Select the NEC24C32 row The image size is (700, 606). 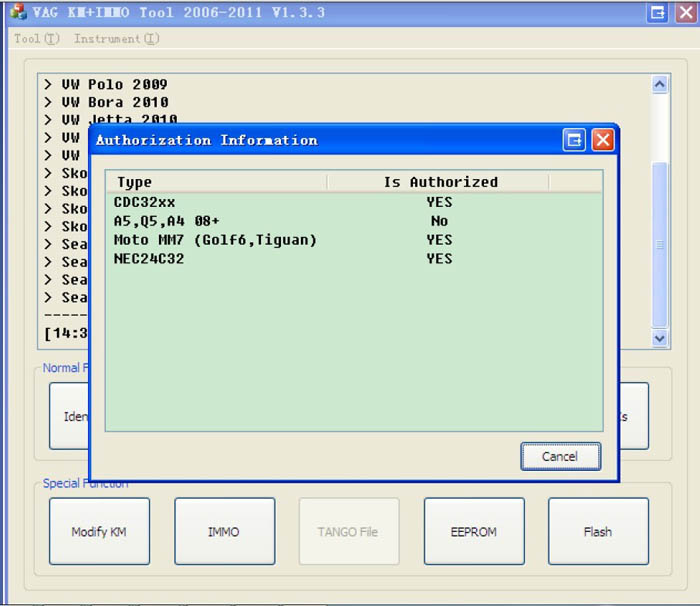(354, 259)
